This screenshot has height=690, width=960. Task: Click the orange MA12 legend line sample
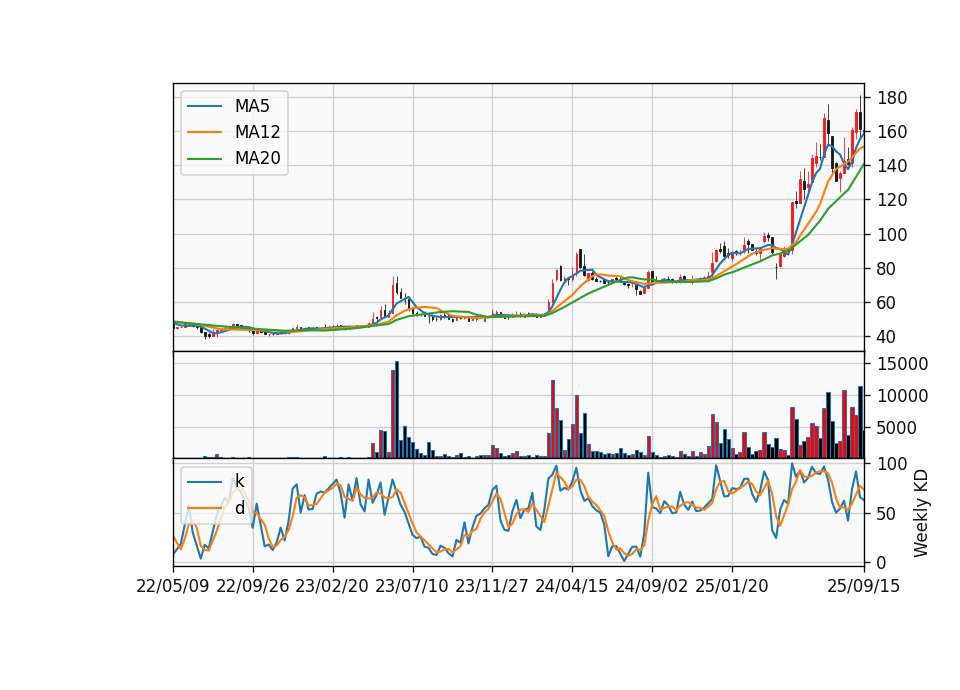point(204,132)
